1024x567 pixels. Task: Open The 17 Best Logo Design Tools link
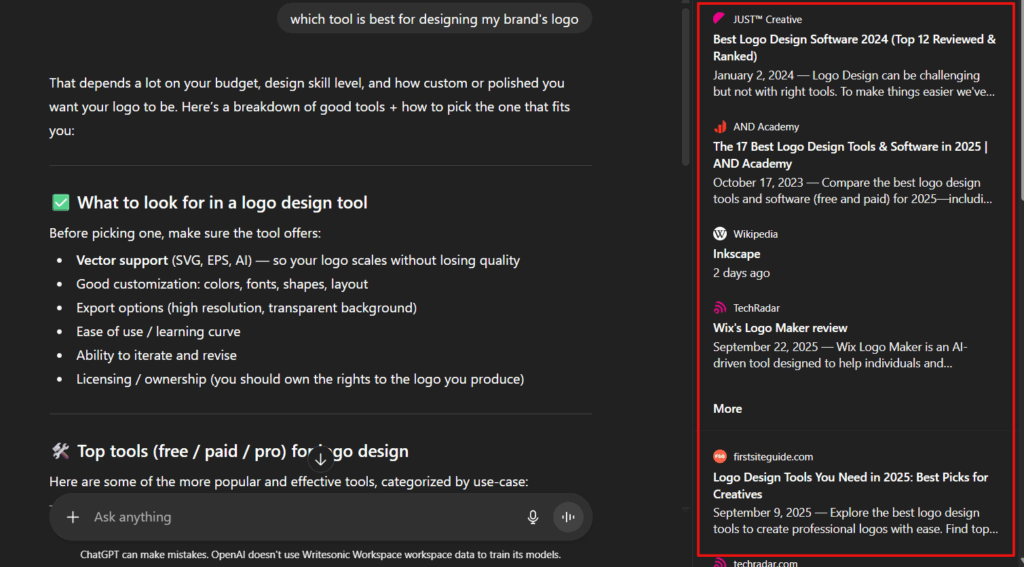[x=850, y=155]
